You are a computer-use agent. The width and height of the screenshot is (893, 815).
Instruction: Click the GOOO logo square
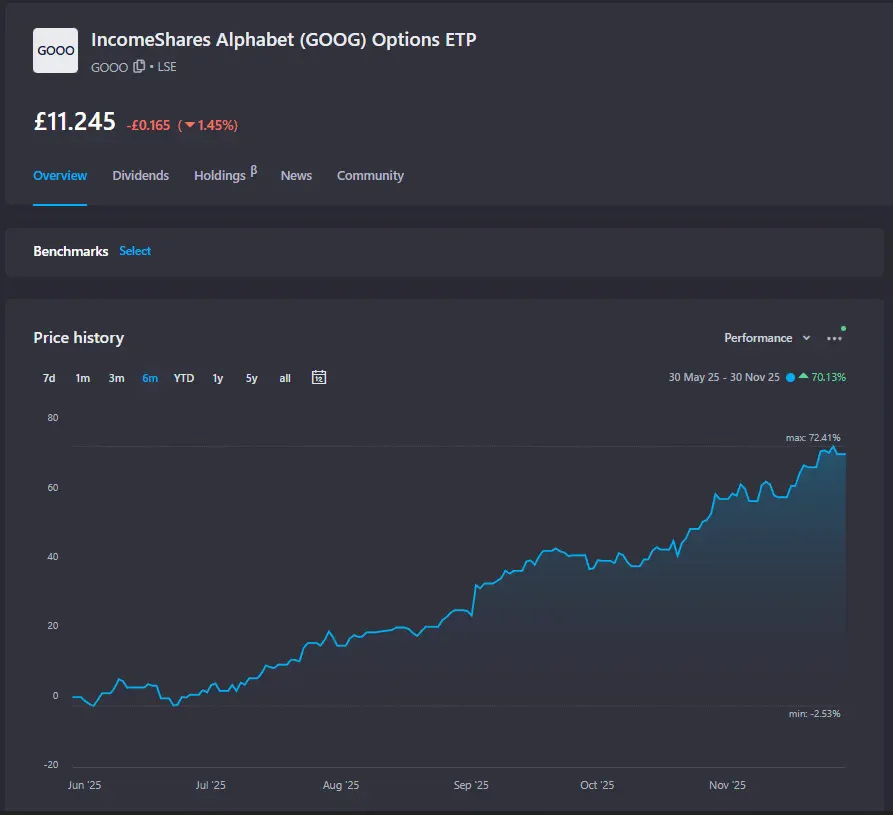point(55,49)
